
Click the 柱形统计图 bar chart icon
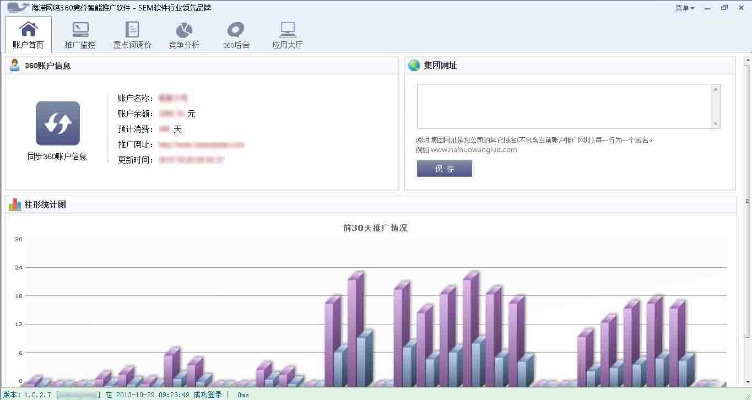15,205
